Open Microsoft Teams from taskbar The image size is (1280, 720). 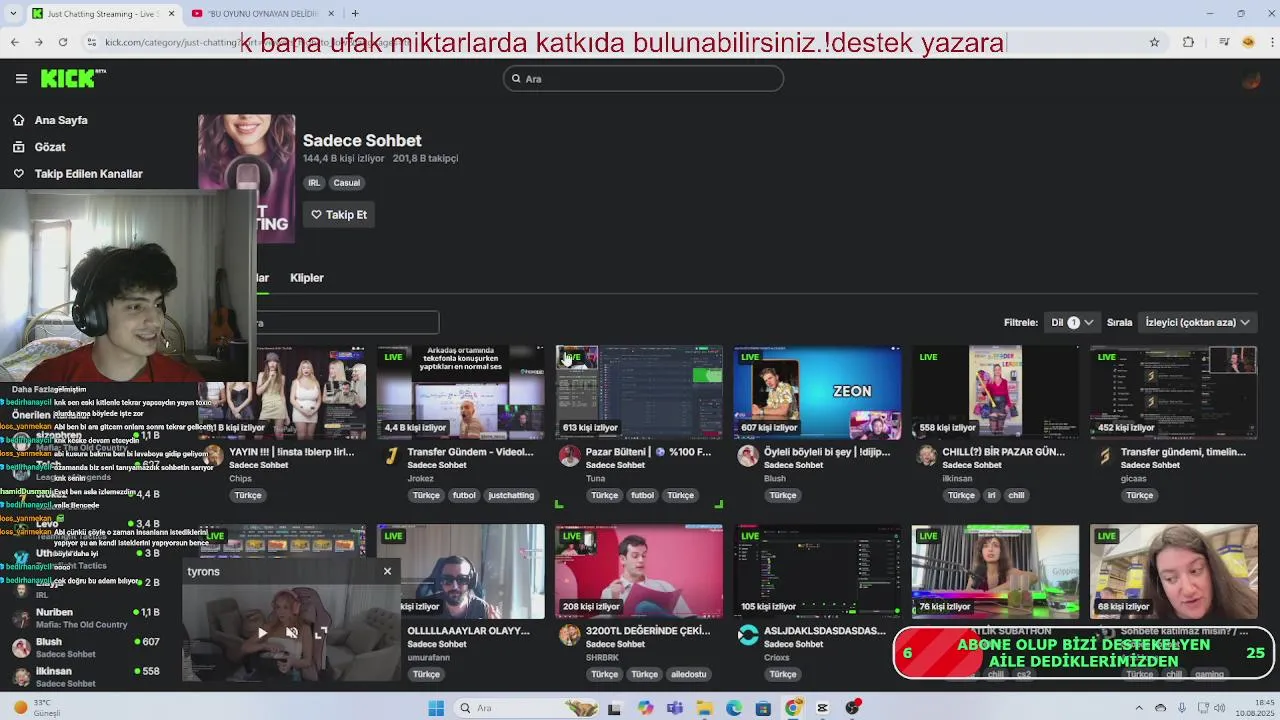click(x=675, y=708)
